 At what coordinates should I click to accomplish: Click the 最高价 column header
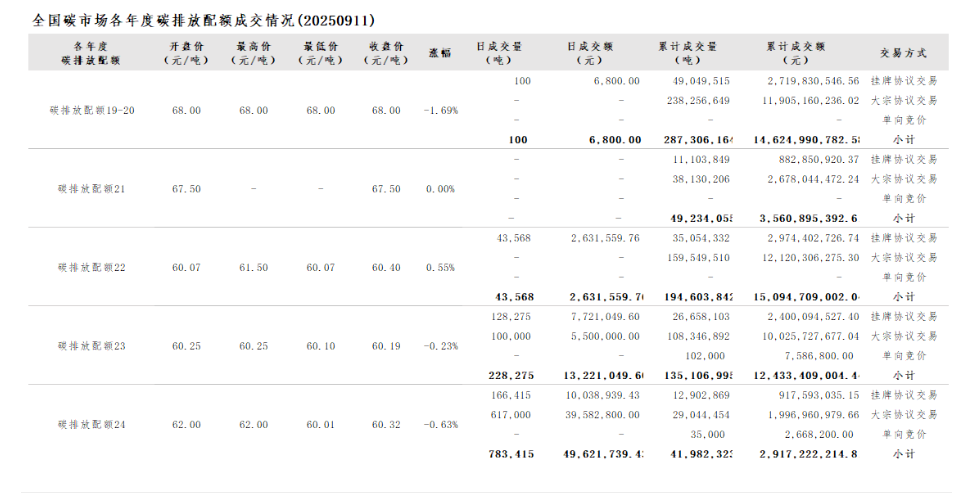pyautogui.click(x=253, y=53)
